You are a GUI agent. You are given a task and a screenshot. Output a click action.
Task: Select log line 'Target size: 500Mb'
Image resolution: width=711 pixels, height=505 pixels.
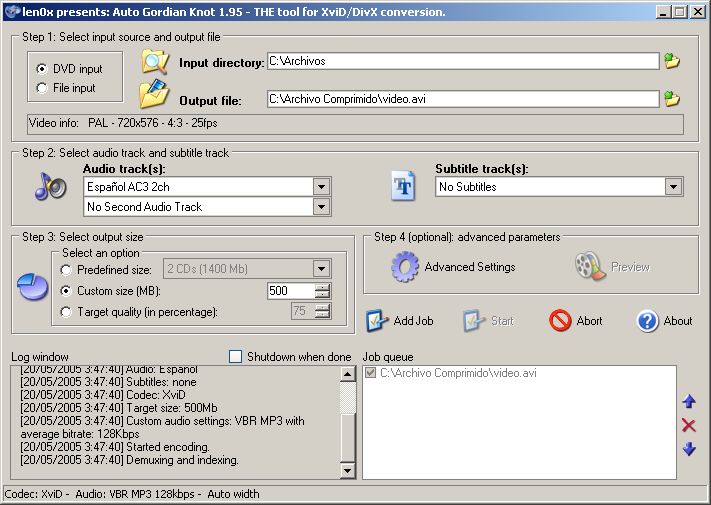click(119, 408)
